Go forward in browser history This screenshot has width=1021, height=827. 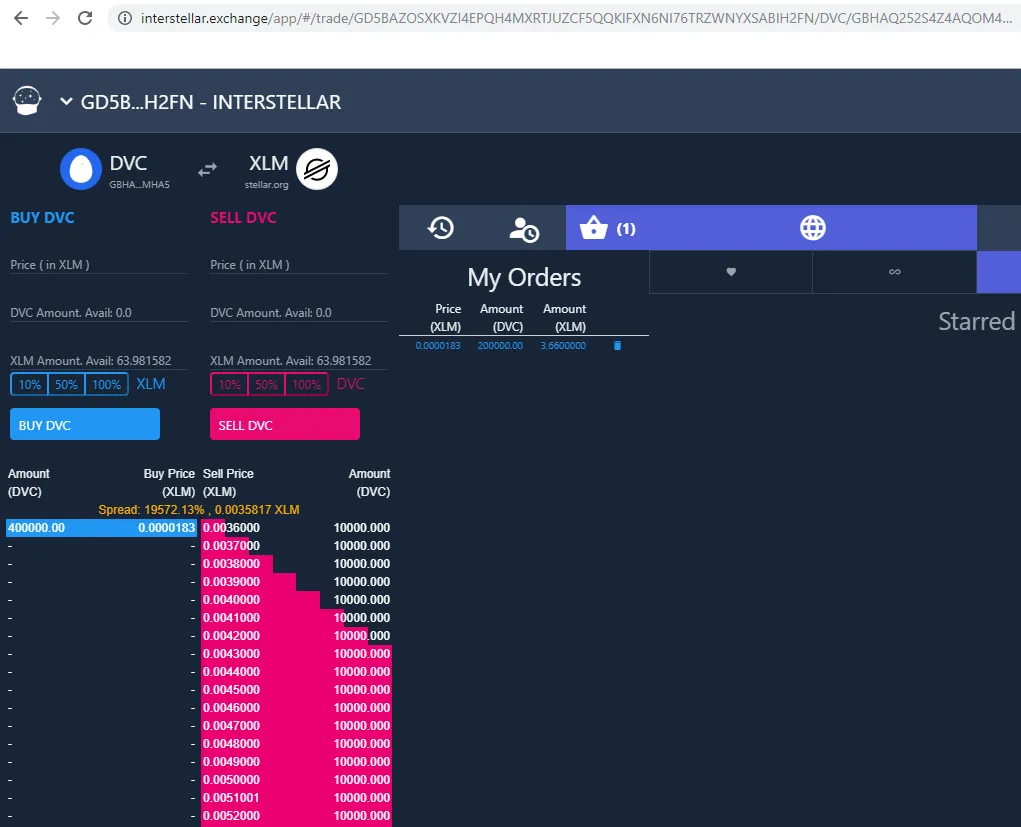pyautogui.click(x=53, y=18)
